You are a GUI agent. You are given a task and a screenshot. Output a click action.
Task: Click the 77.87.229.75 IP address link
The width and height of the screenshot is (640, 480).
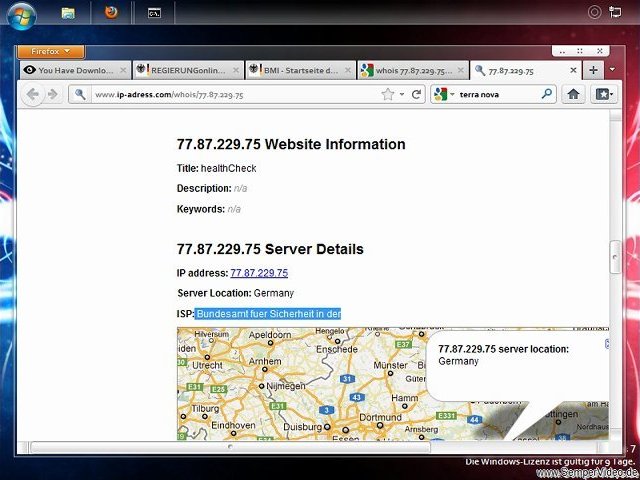pos(259,272)
